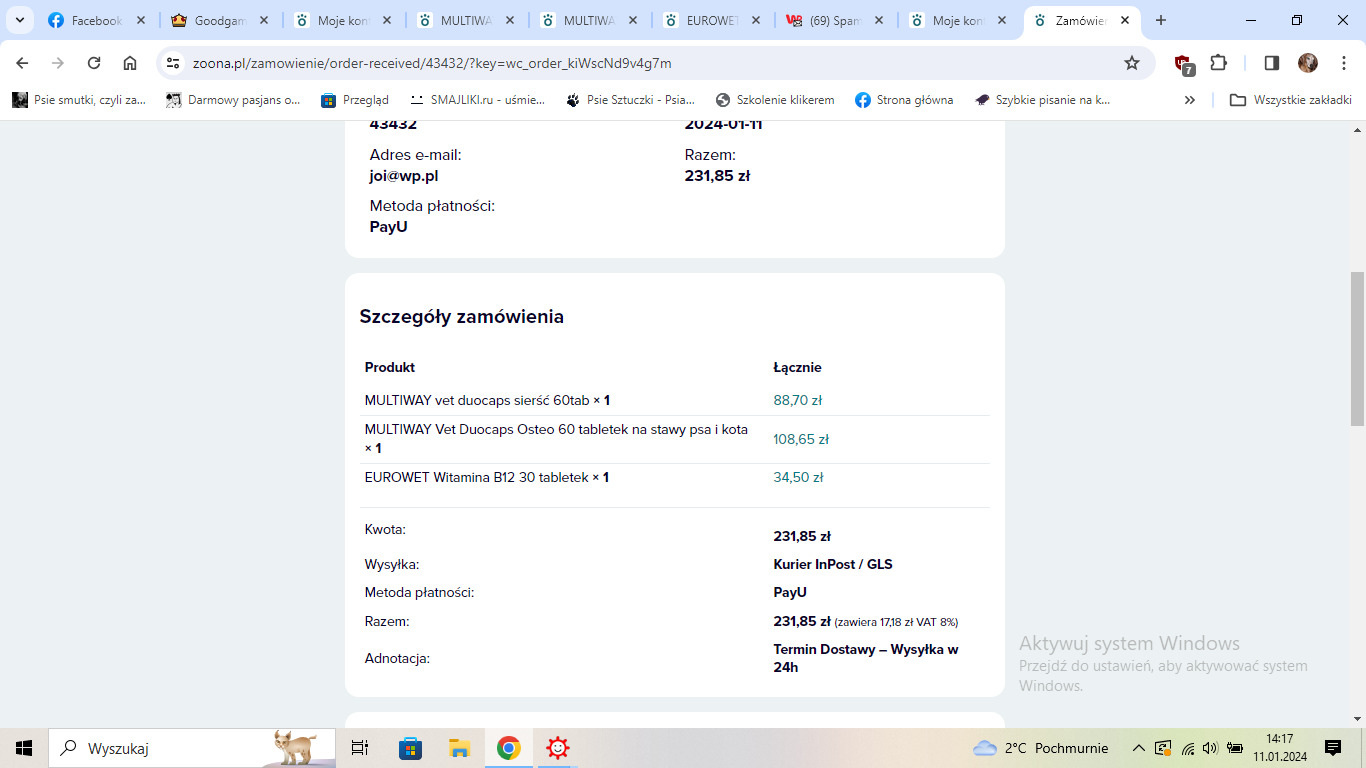The width and height of the screenshot is (1366, 768).
Task: Switch to the EUROWET tab
Action: 710,21
